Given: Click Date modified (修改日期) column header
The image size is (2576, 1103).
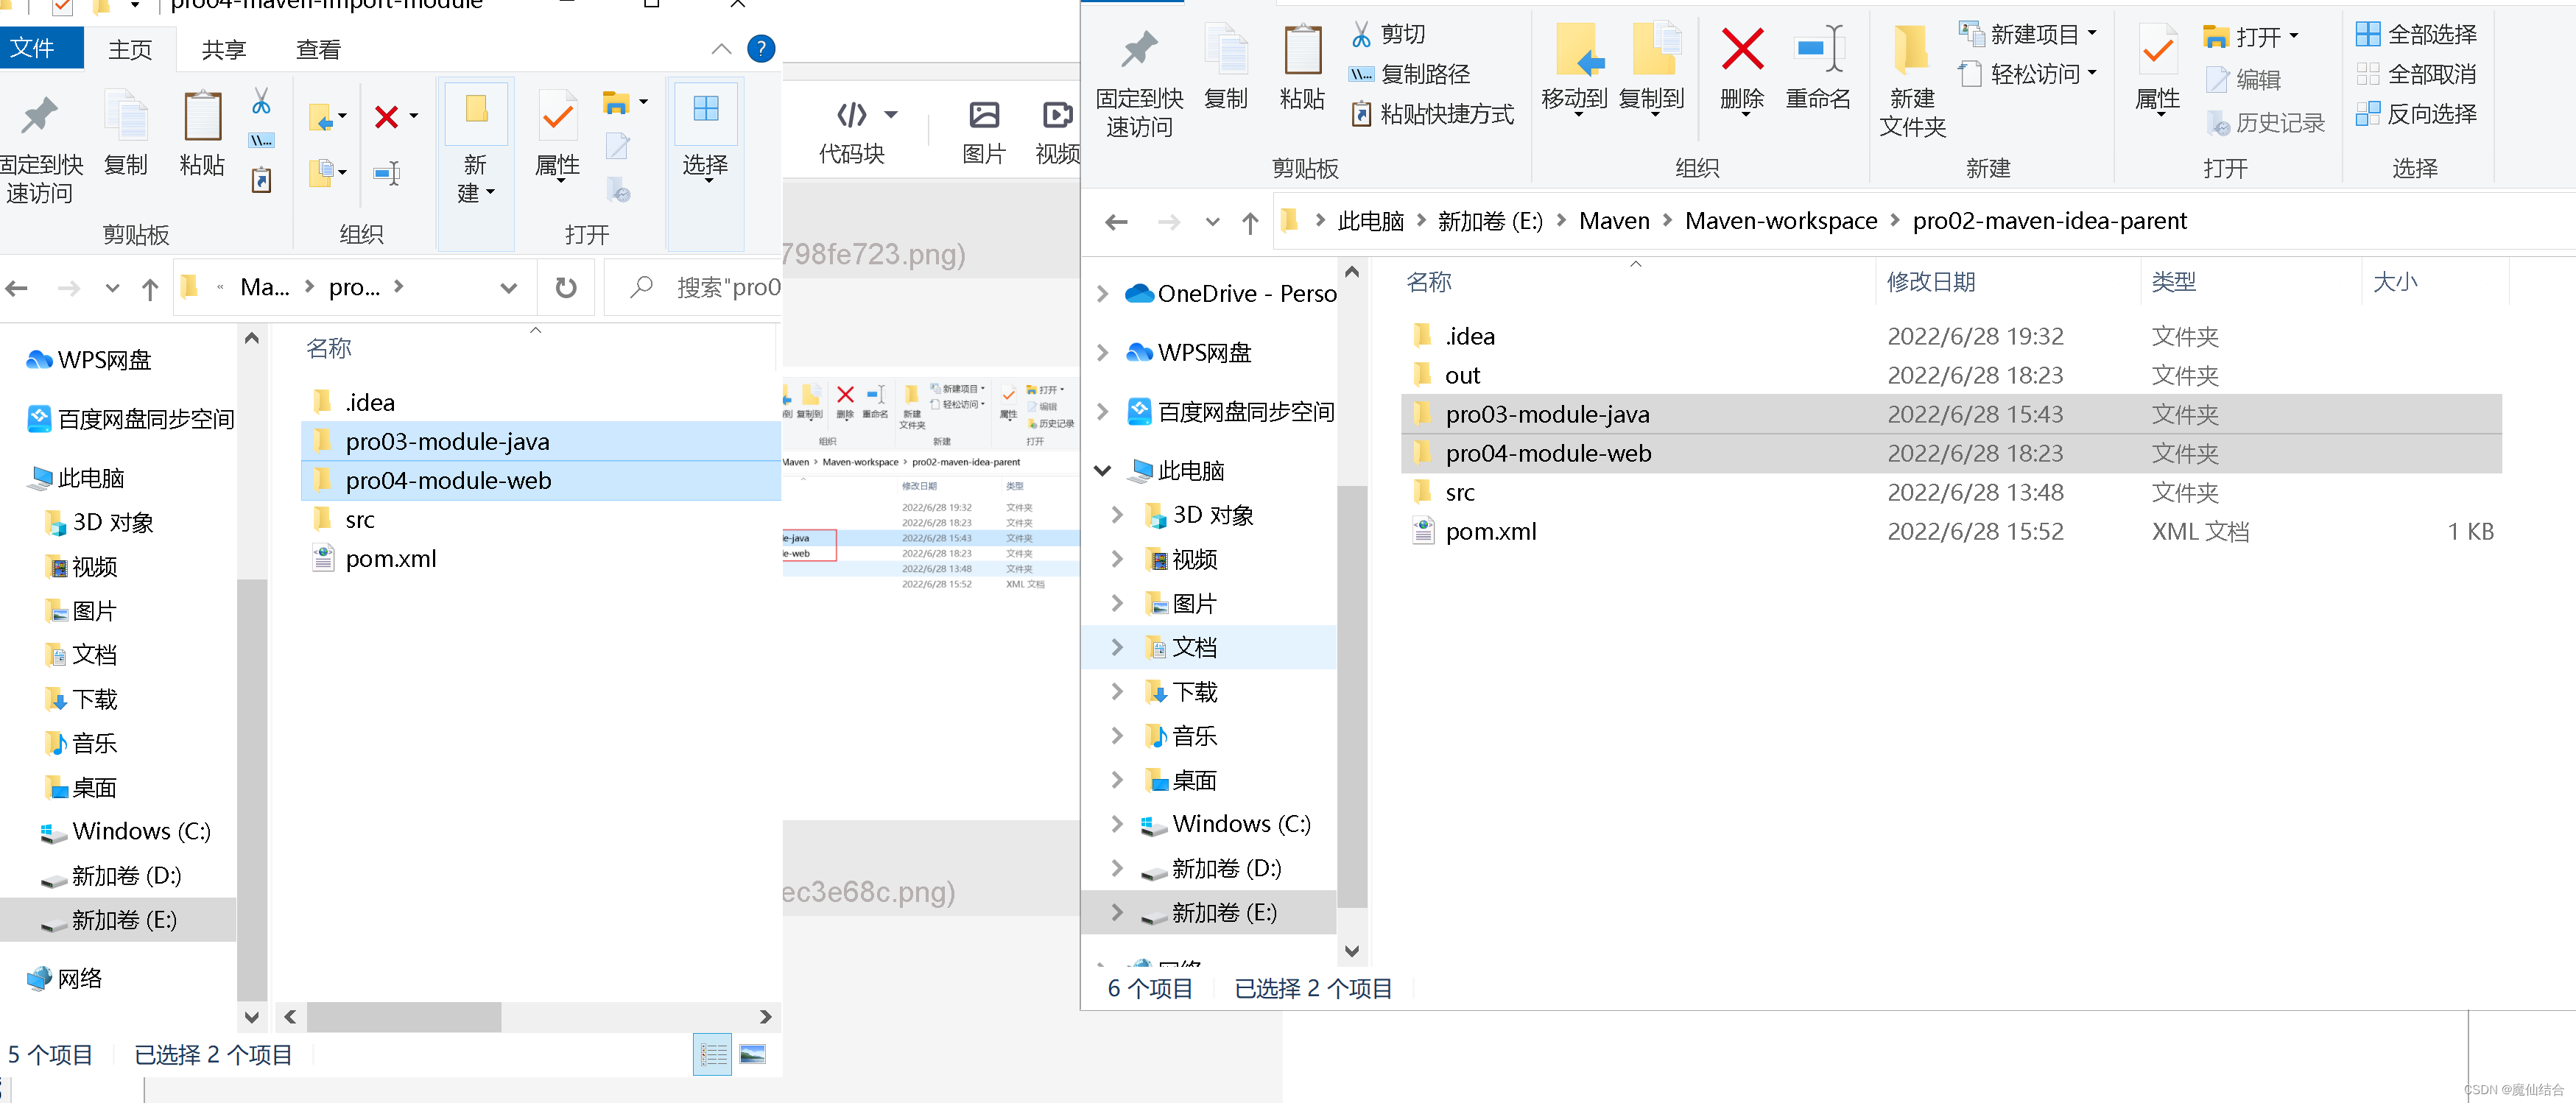Looking at the screenshot, I should (2008, 282).
